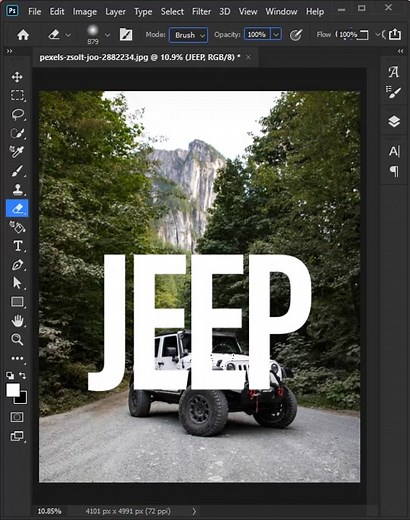Click the Home icon in options bar
The height and width of the screenshot is (520, 410).
23,35
